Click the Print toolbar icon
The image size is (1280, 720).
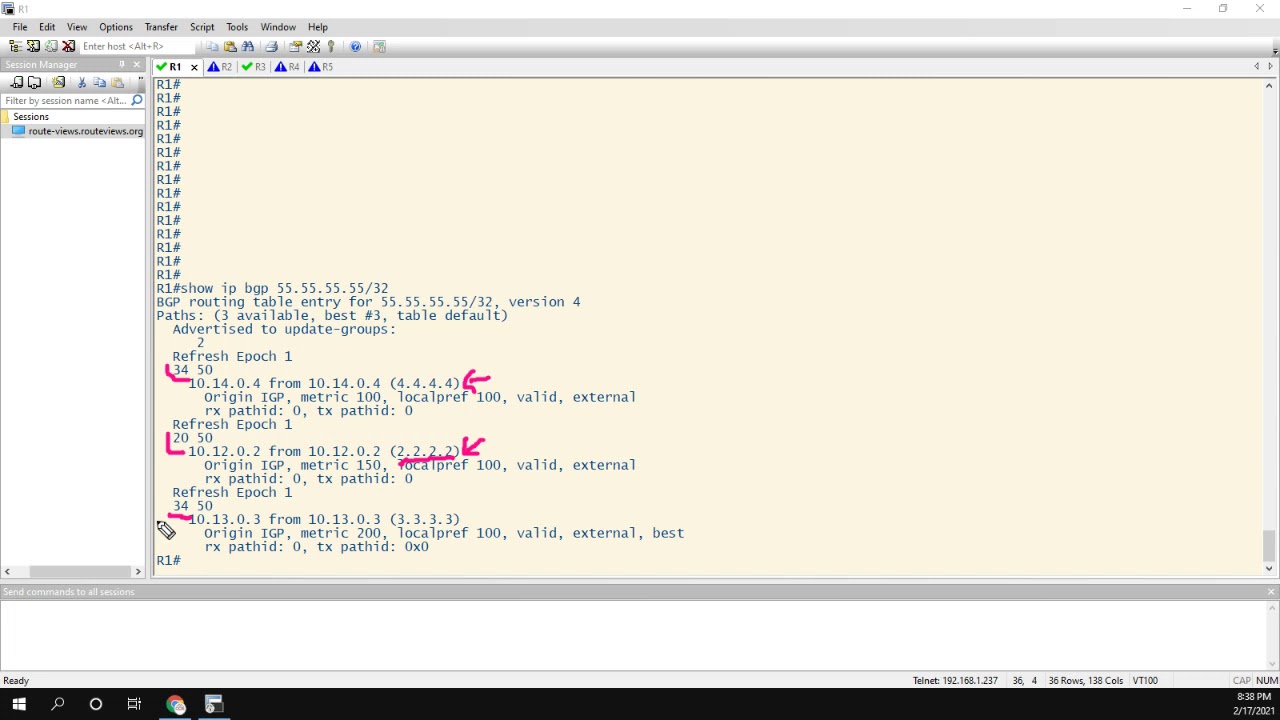point(271,46)
